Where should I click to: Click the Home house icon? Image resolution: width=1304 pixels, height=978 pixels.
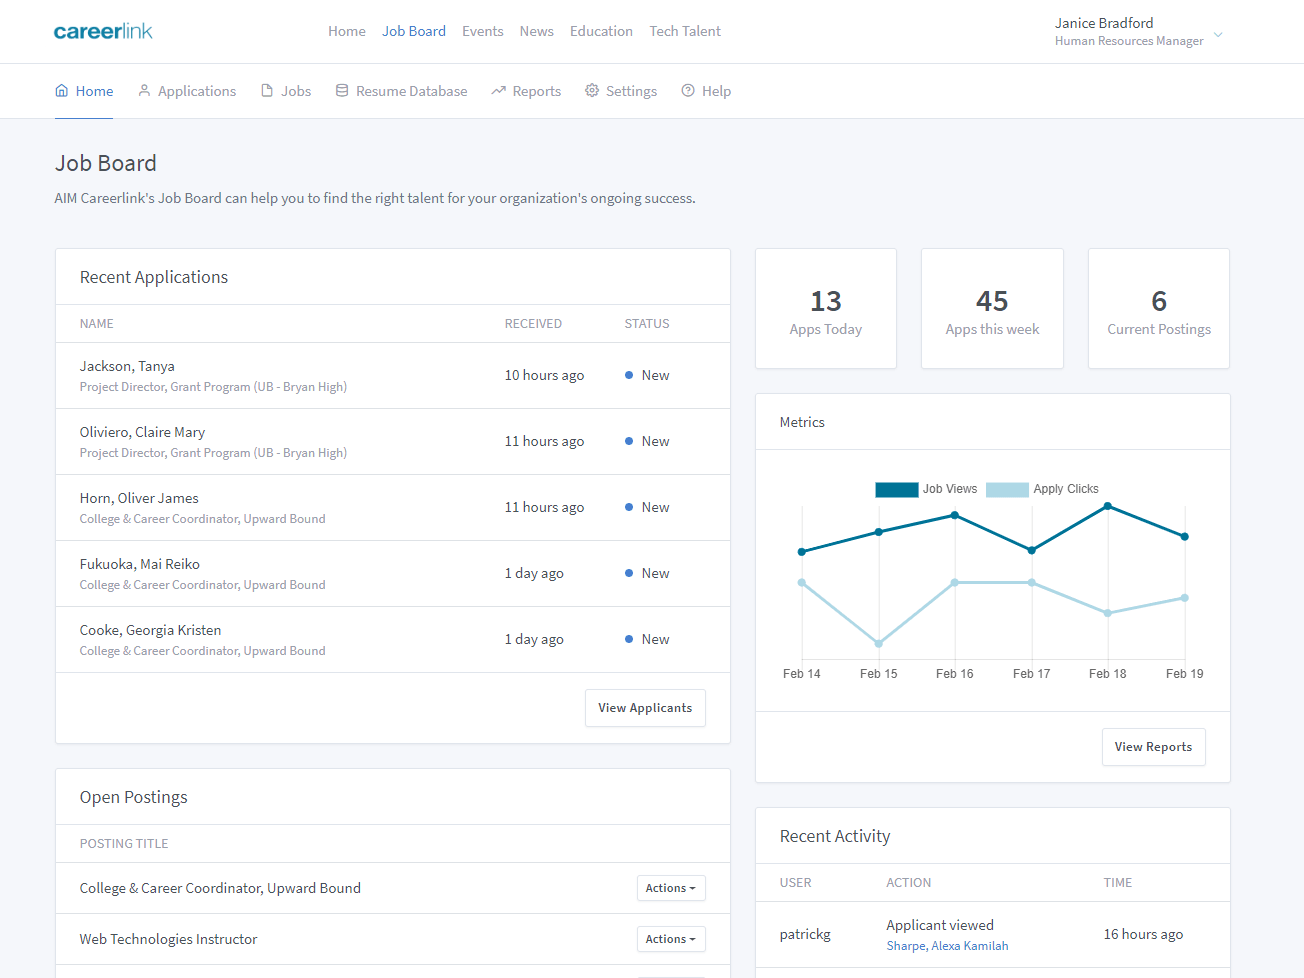pyautogui.click(x=62, y=91)
